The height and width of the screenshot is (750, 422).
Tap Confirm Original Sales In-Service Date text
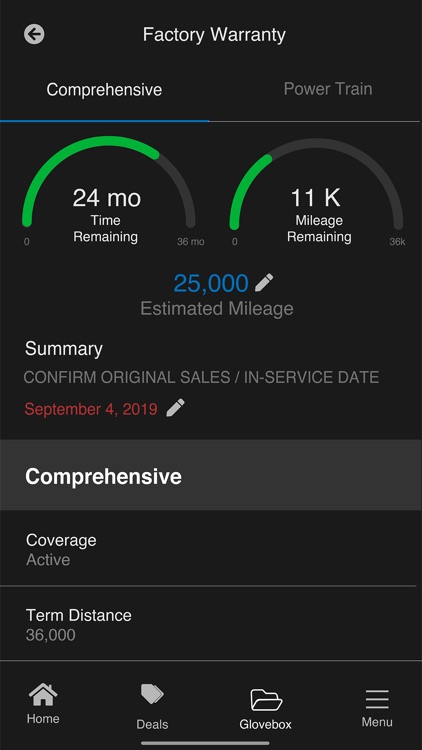tap(201, 377)
